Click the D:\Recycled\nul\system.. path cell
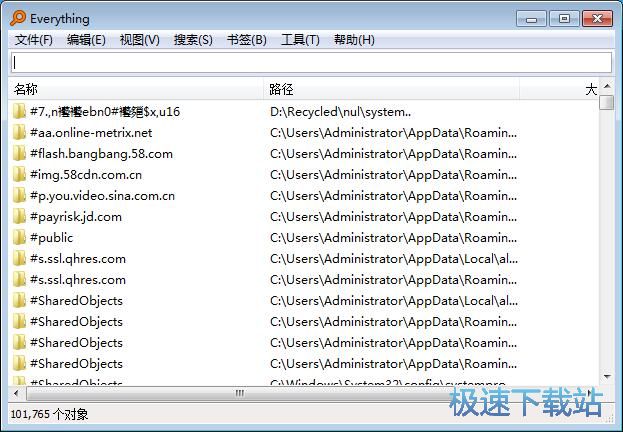The height and width of the screenshot is (432, 623). coord(341,112)
